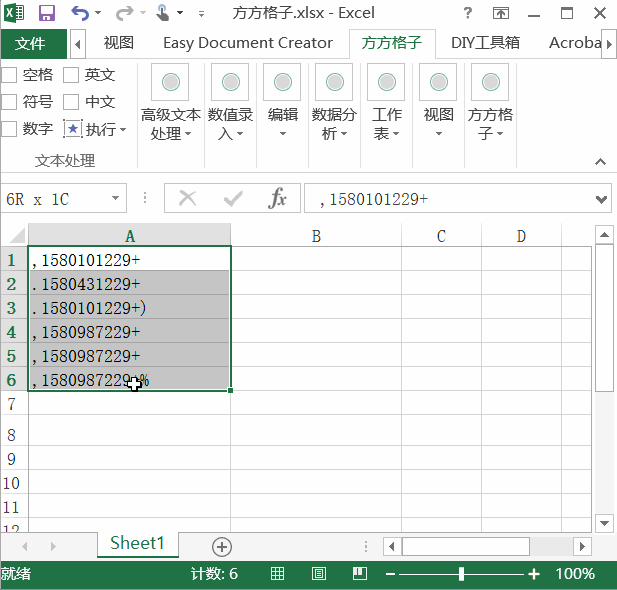Click the vertical scrollbar thumb
Screen dimensions: 617x590
(604, 318)
